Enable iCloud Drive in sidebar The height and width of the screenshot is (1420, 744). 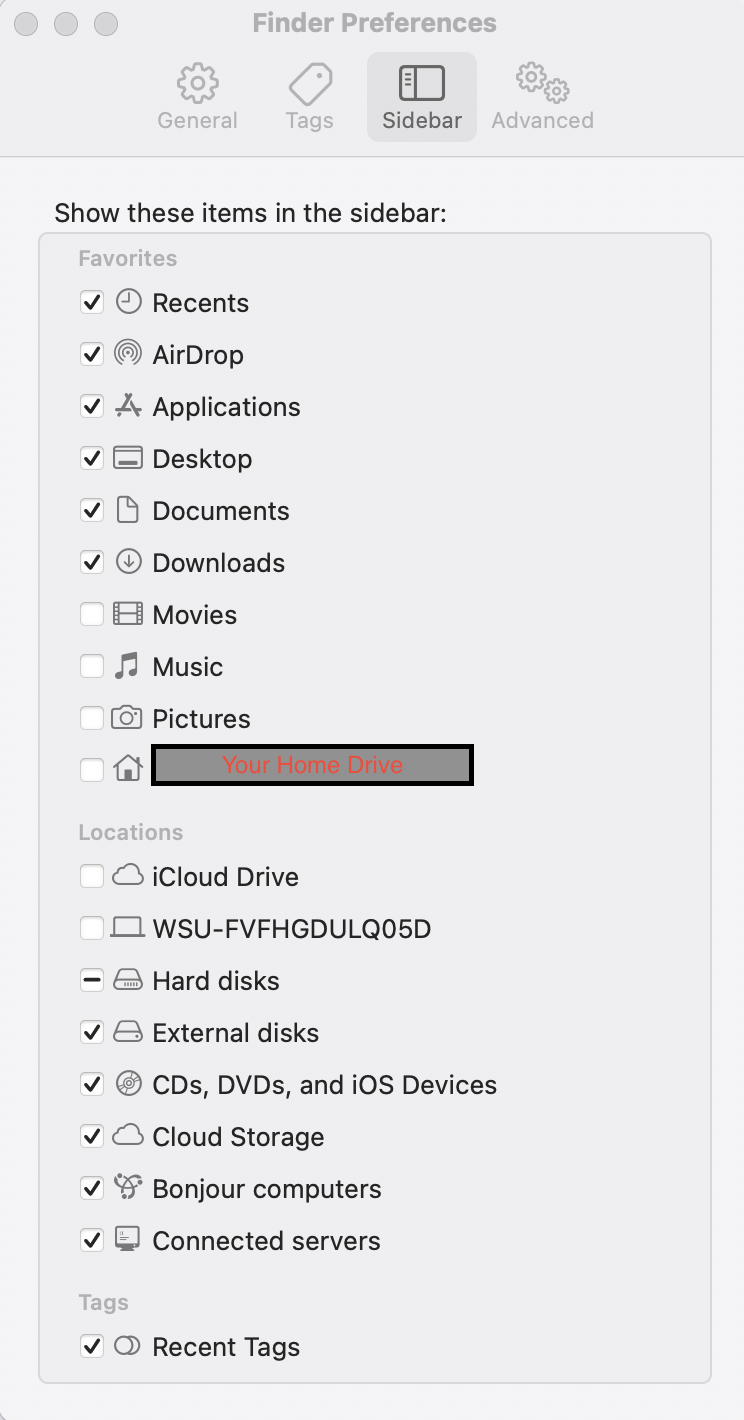[92, 877]
